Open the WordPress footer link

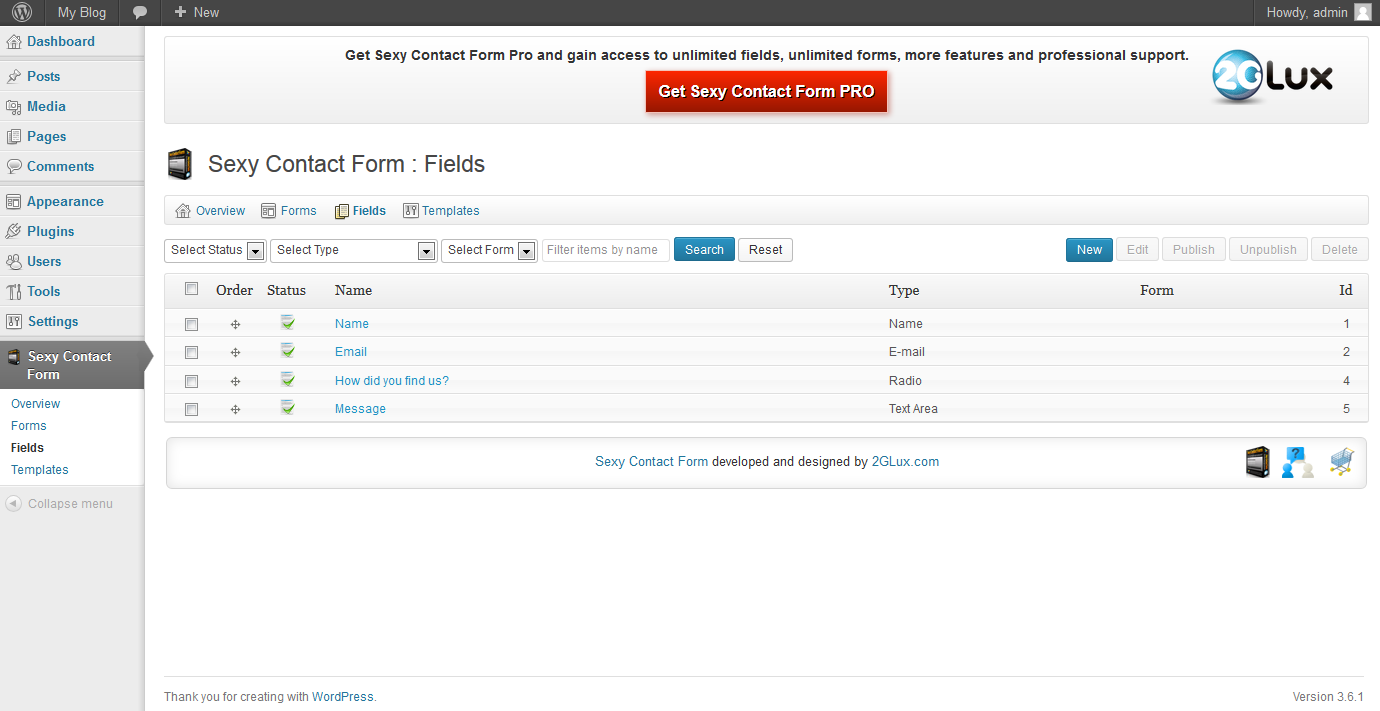pyautogui.click(x=342, y=697)
